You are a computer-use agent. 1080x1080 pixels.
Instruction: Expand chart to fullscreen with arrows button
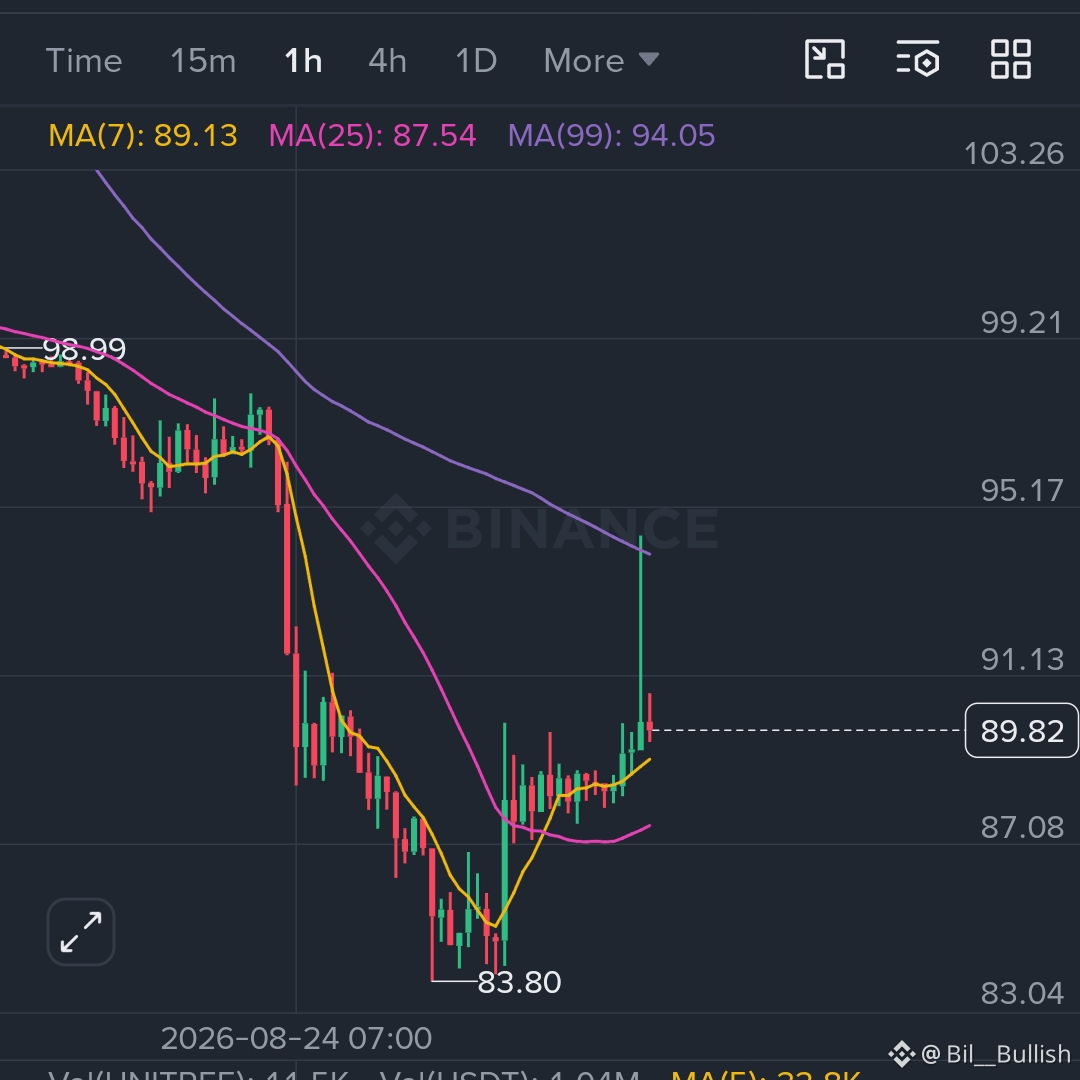(81, 932)
